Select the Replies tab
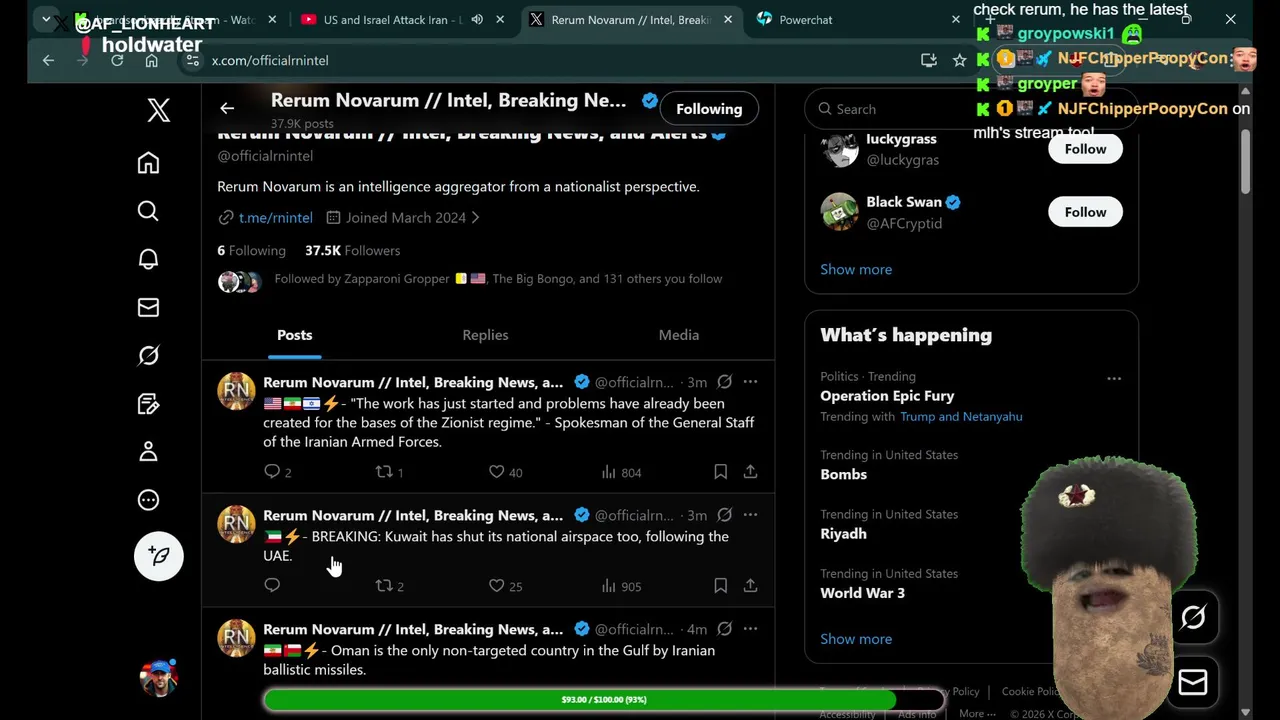 point(485,335)
